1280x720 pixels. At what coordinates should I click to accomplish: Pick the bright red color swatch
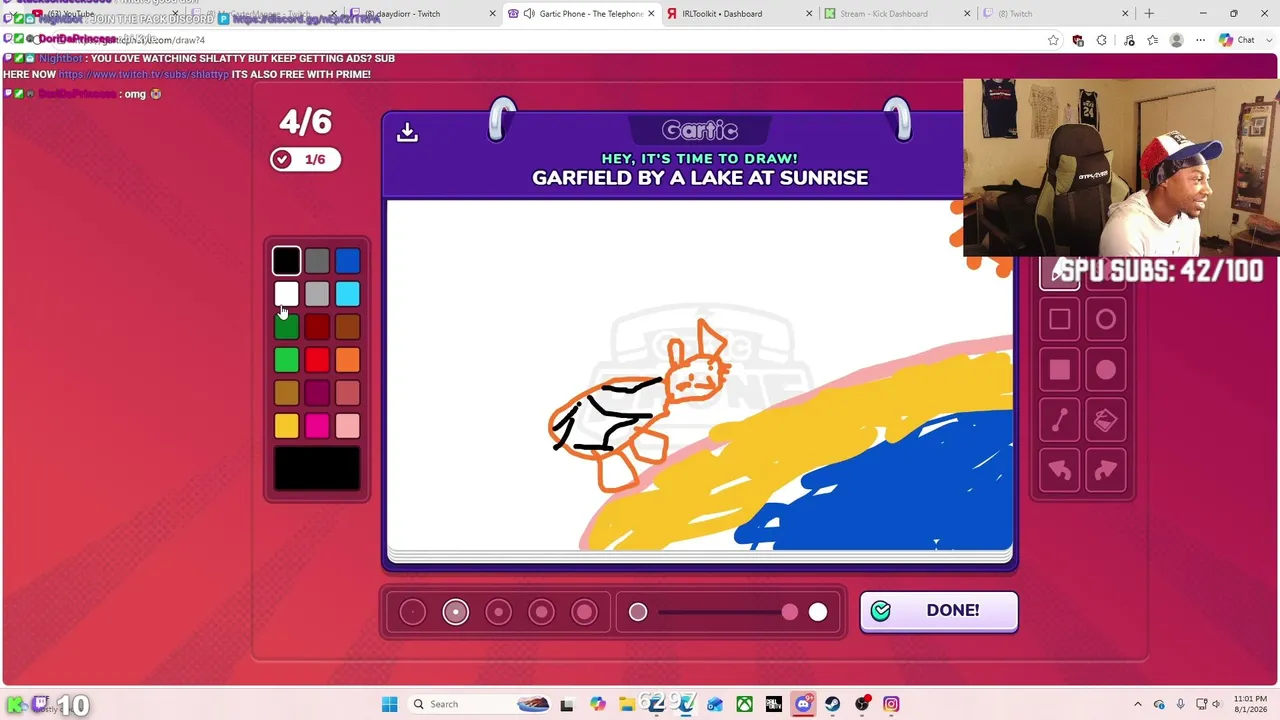(x=317, y=360)
